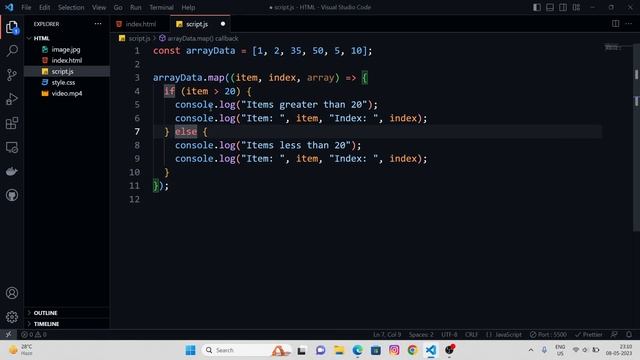
Task: Open the feedback icon in status bar
Action: 614,334
